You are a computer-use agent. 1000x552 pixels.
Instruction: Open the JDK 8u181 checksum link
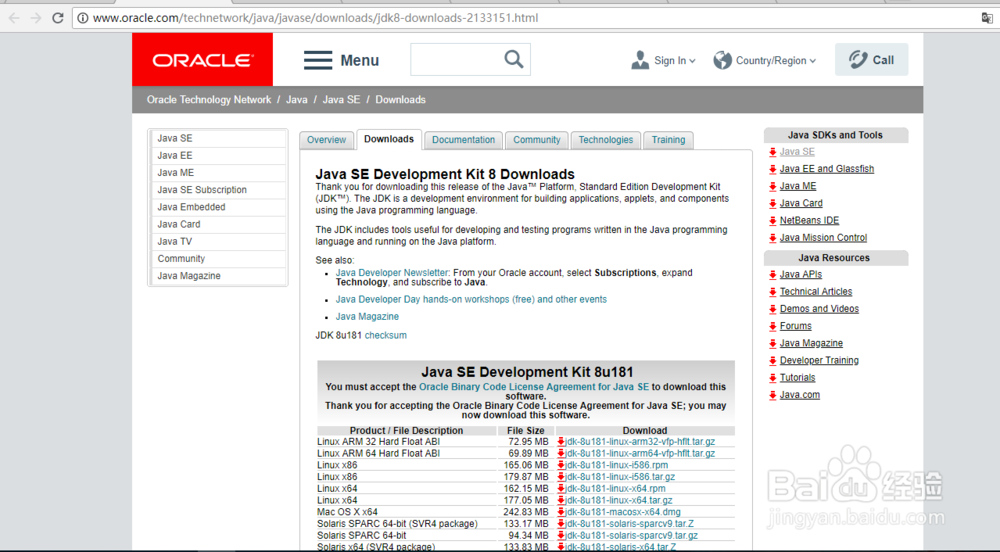pyautogui.click(x=385, y=335)
